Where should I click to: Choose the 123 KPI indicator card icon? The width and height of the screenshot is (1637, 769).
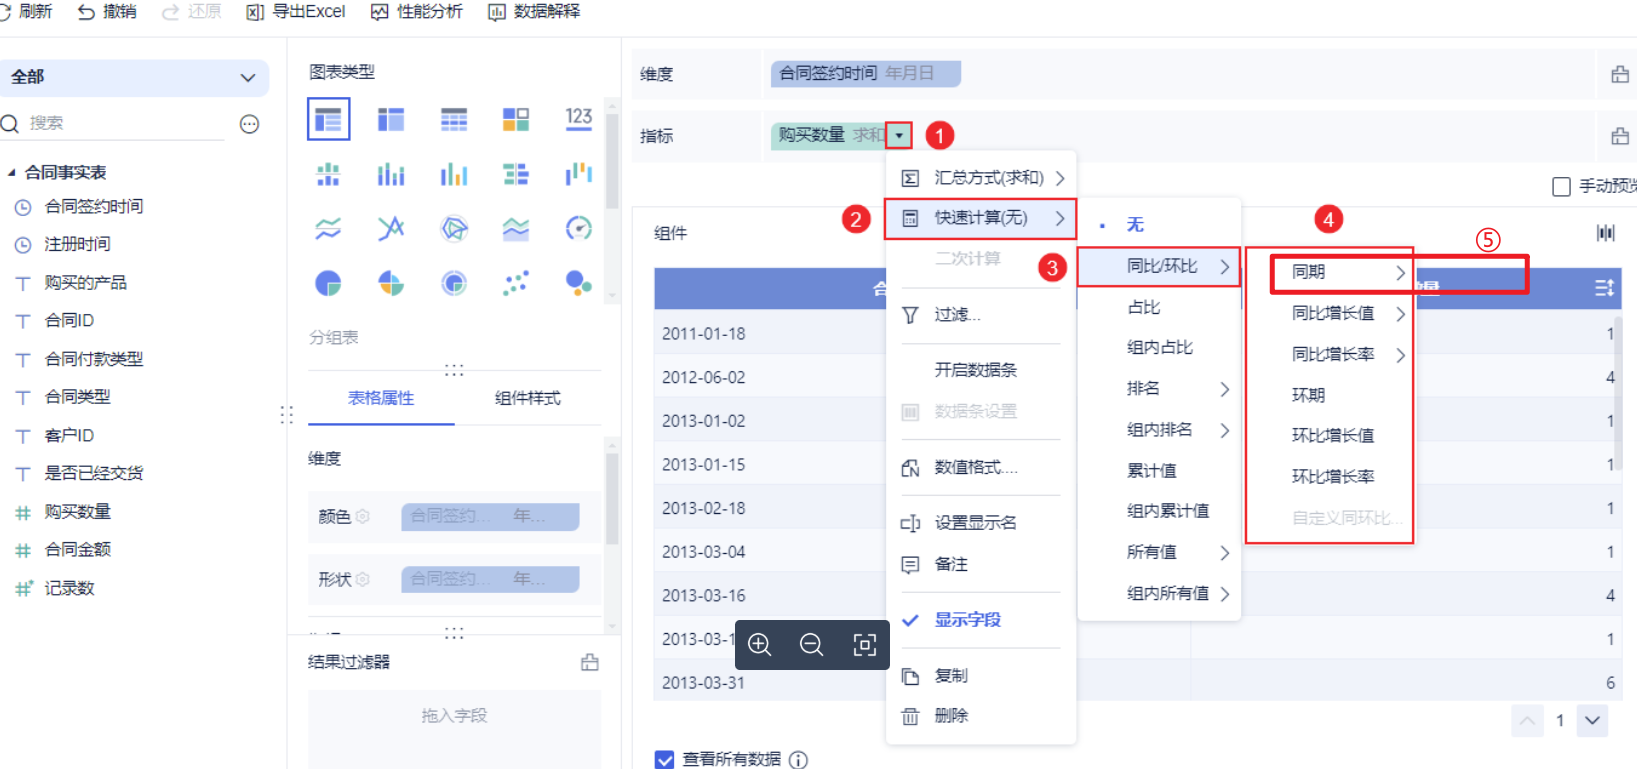579,119
